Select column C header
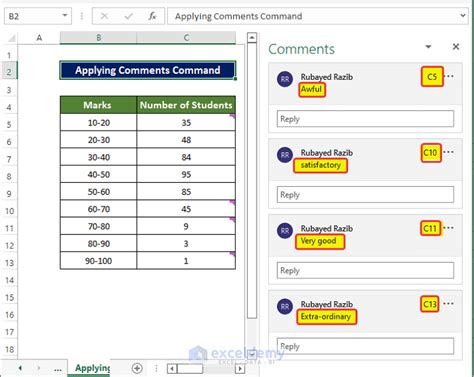This screenshot has width=474, height=377. [186, 38]
